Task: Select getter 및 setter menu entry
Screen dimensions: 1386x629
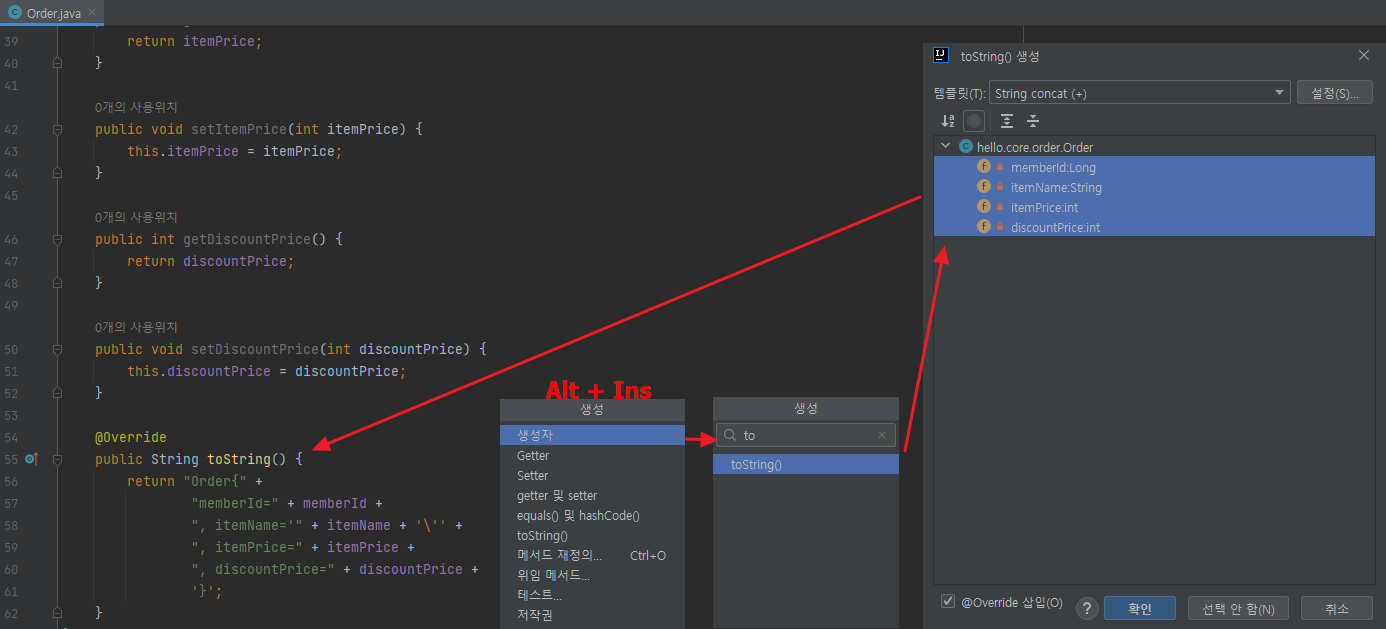Action: click(592, 495)
